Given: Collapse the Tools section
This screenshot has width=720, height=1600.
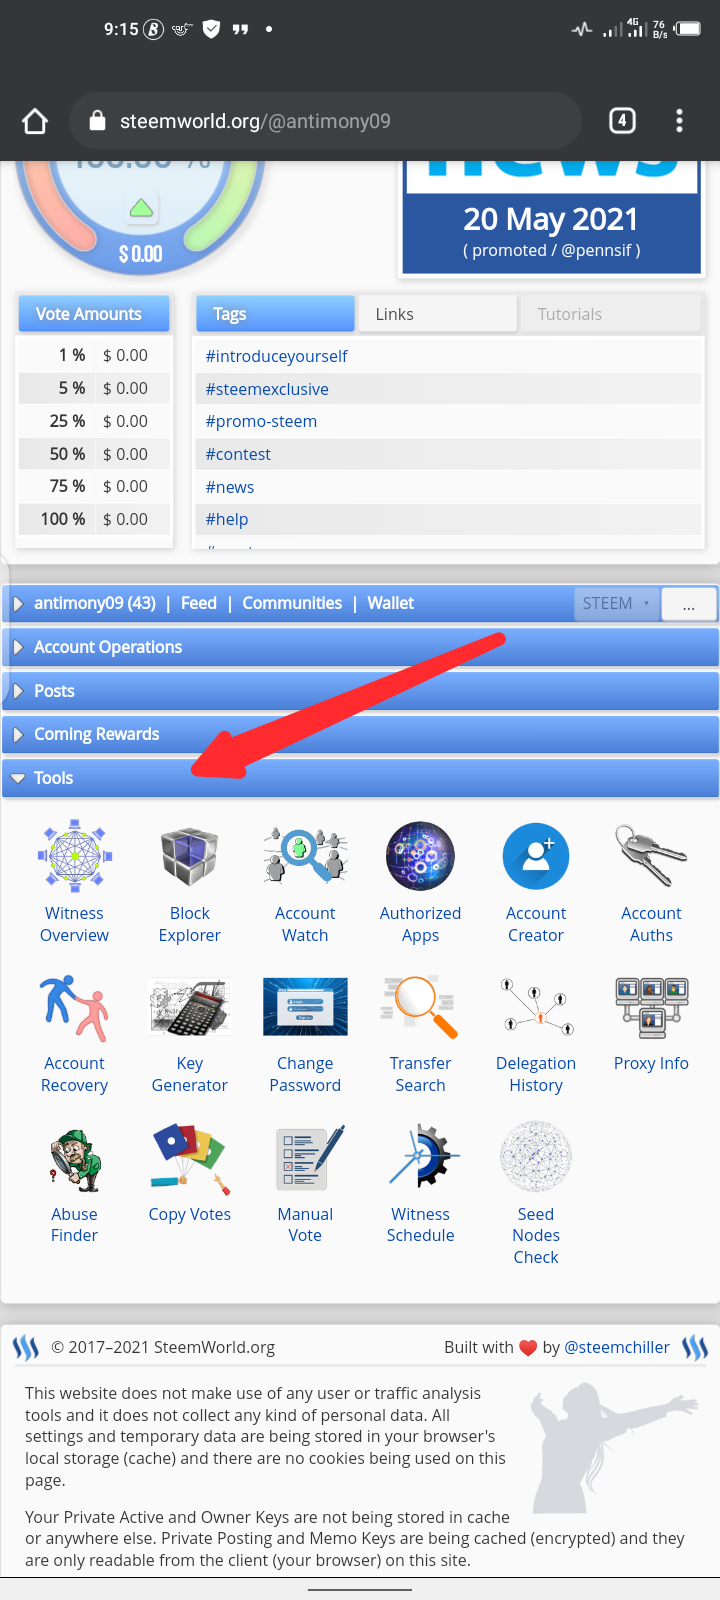Looking at the screenshot, I should pyautogui.click(x=360, y=778).
